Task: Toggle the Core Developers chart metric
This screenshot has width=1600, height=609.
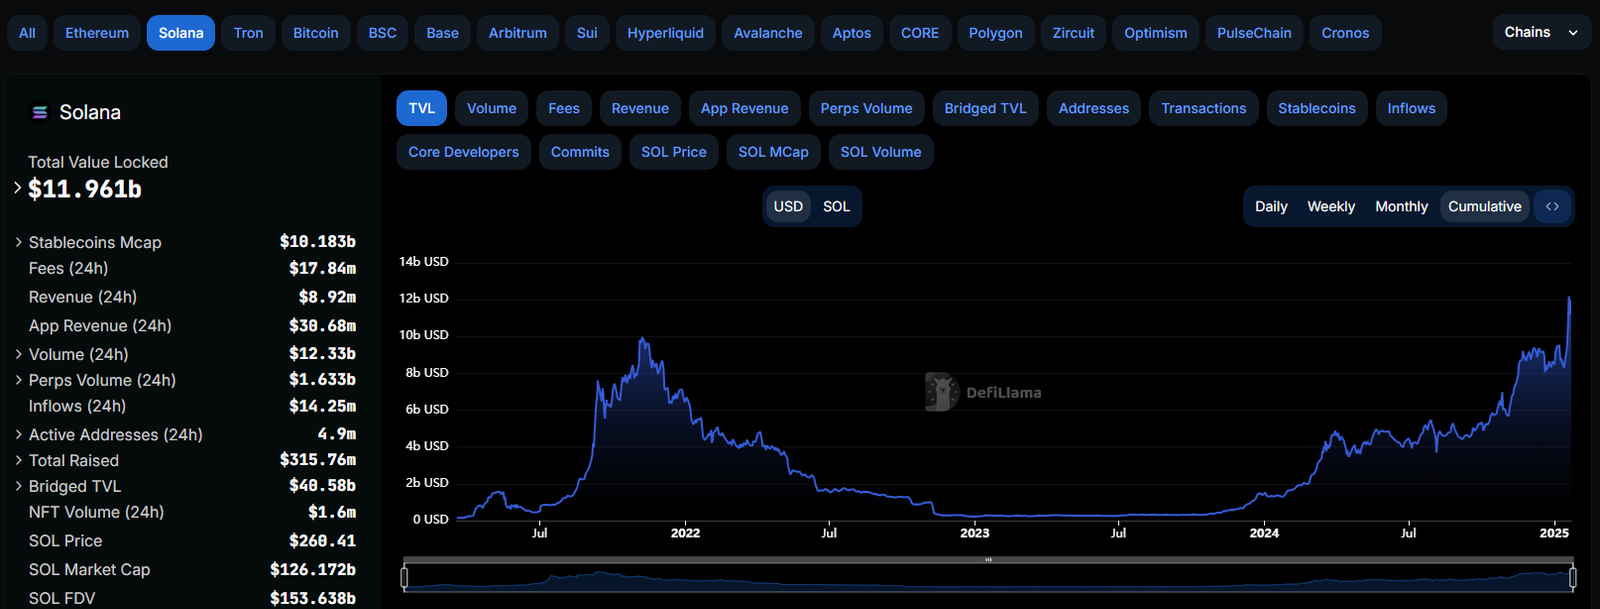Action: [464, 152]
